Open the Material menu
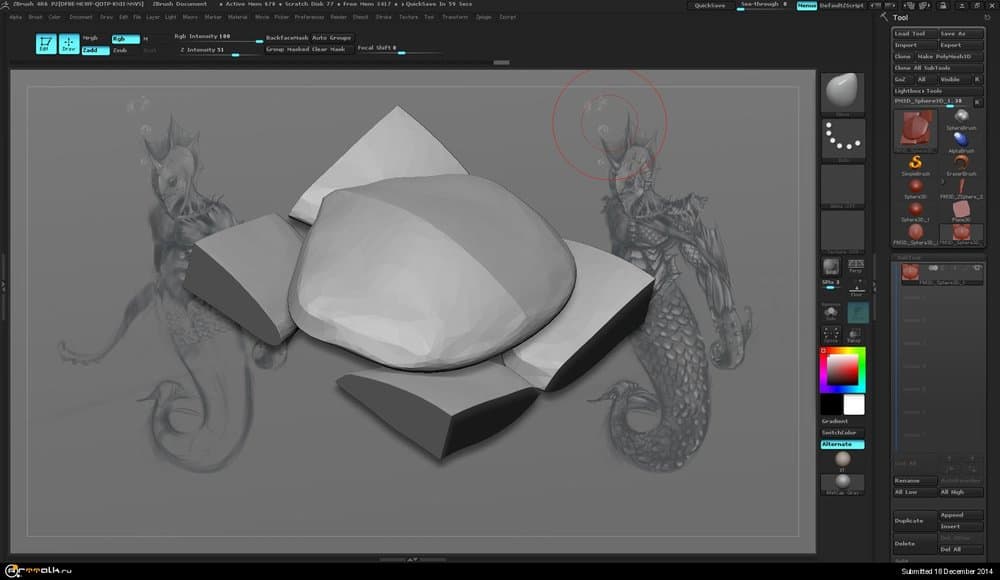The image size is (1000, 580). 238,17
